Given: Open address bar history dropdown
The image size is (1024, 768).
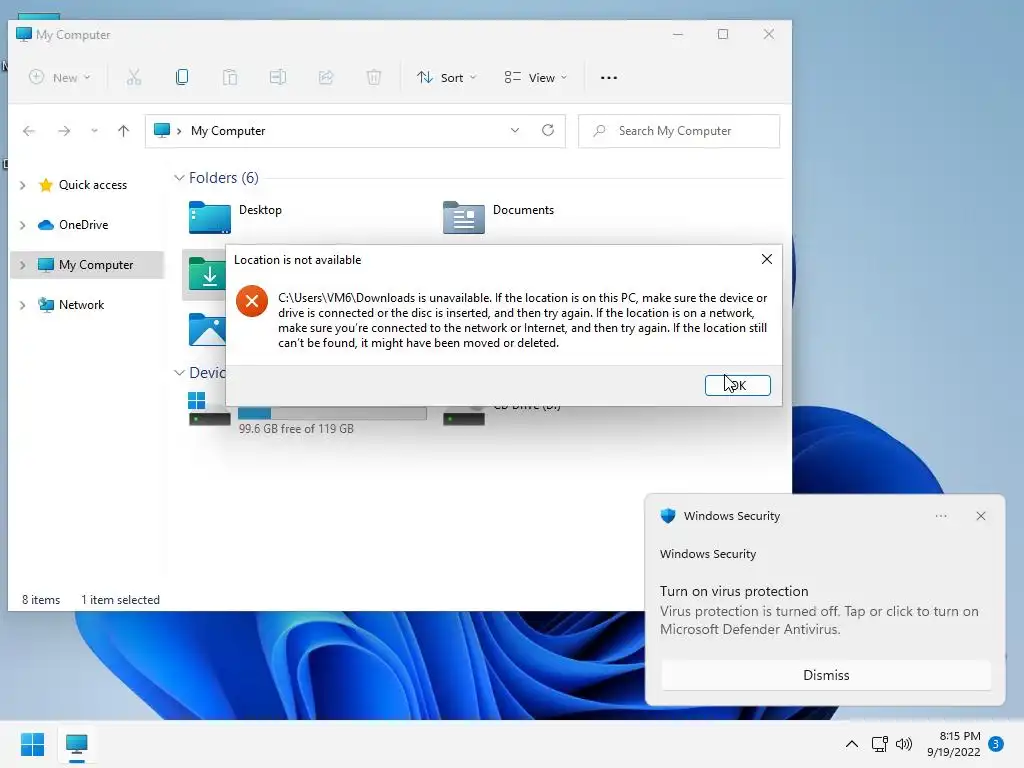Looking at the screenshot, I should (x=515, y=131).
